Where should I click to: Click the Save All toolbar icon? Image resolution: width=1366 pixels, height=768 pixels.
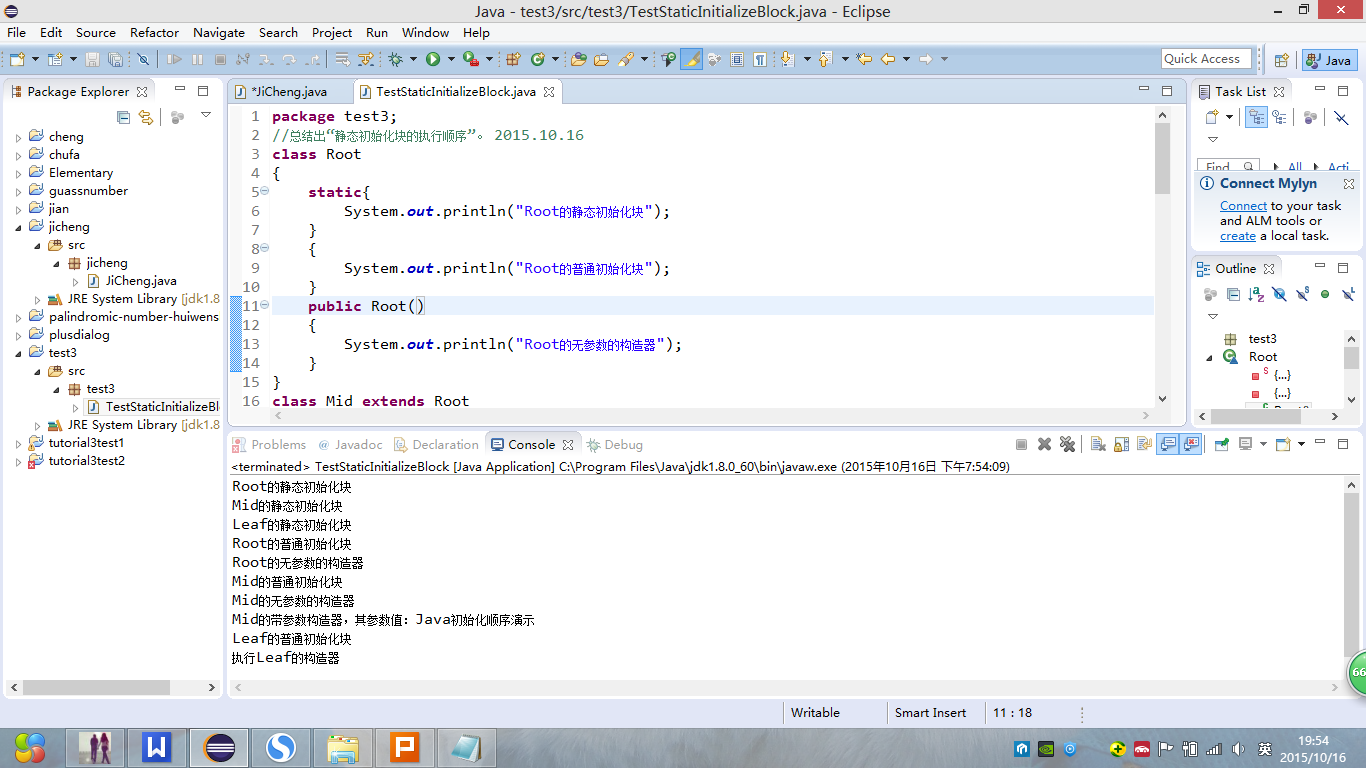[115, 59]
